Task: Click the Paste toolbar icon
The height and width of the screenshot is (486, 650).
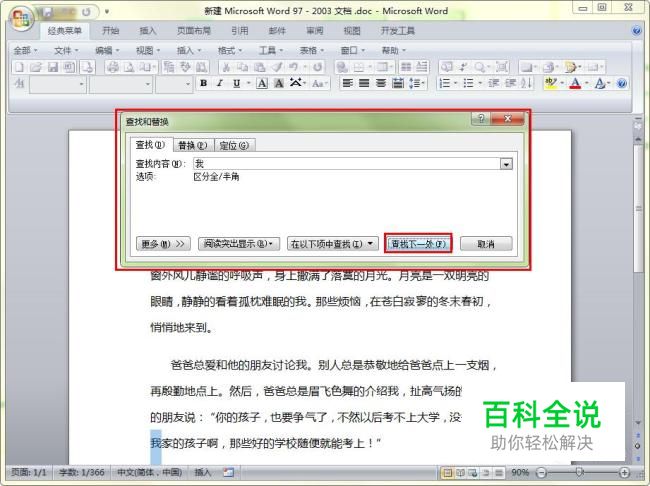Action: [260, 67]
